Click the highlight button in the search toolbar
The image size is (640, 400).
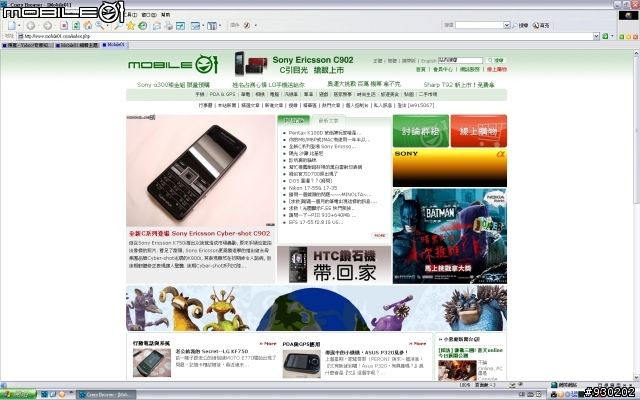[541, 25]
